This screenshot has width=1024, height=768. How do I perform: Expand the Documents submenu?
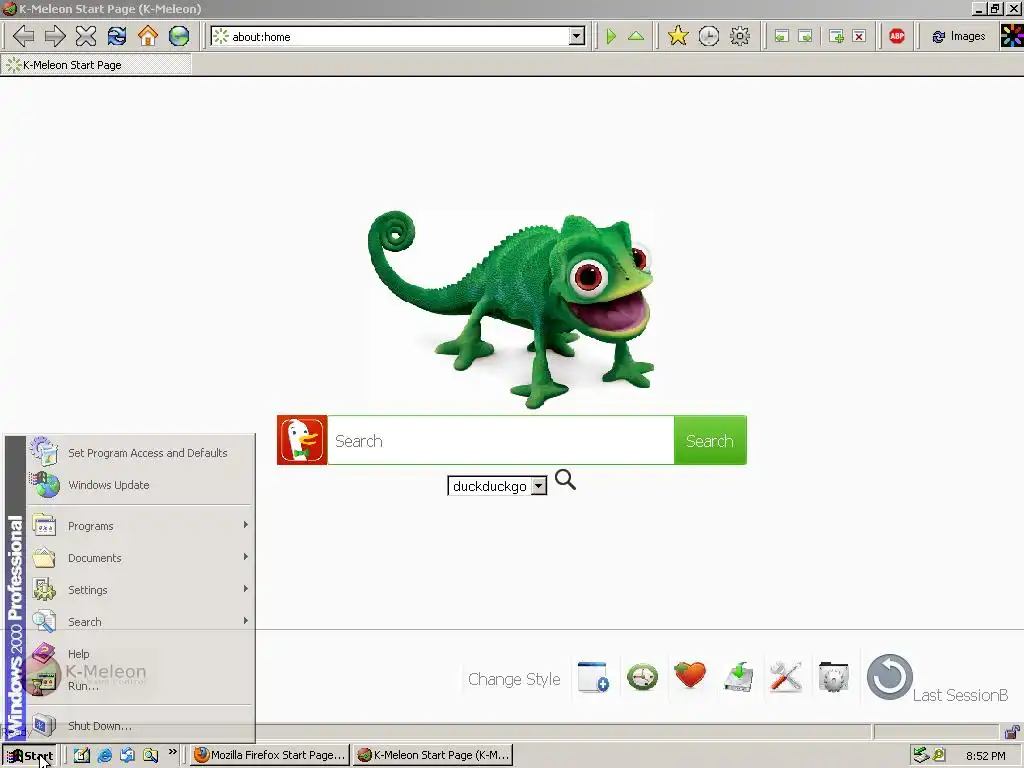coord(140,558)
